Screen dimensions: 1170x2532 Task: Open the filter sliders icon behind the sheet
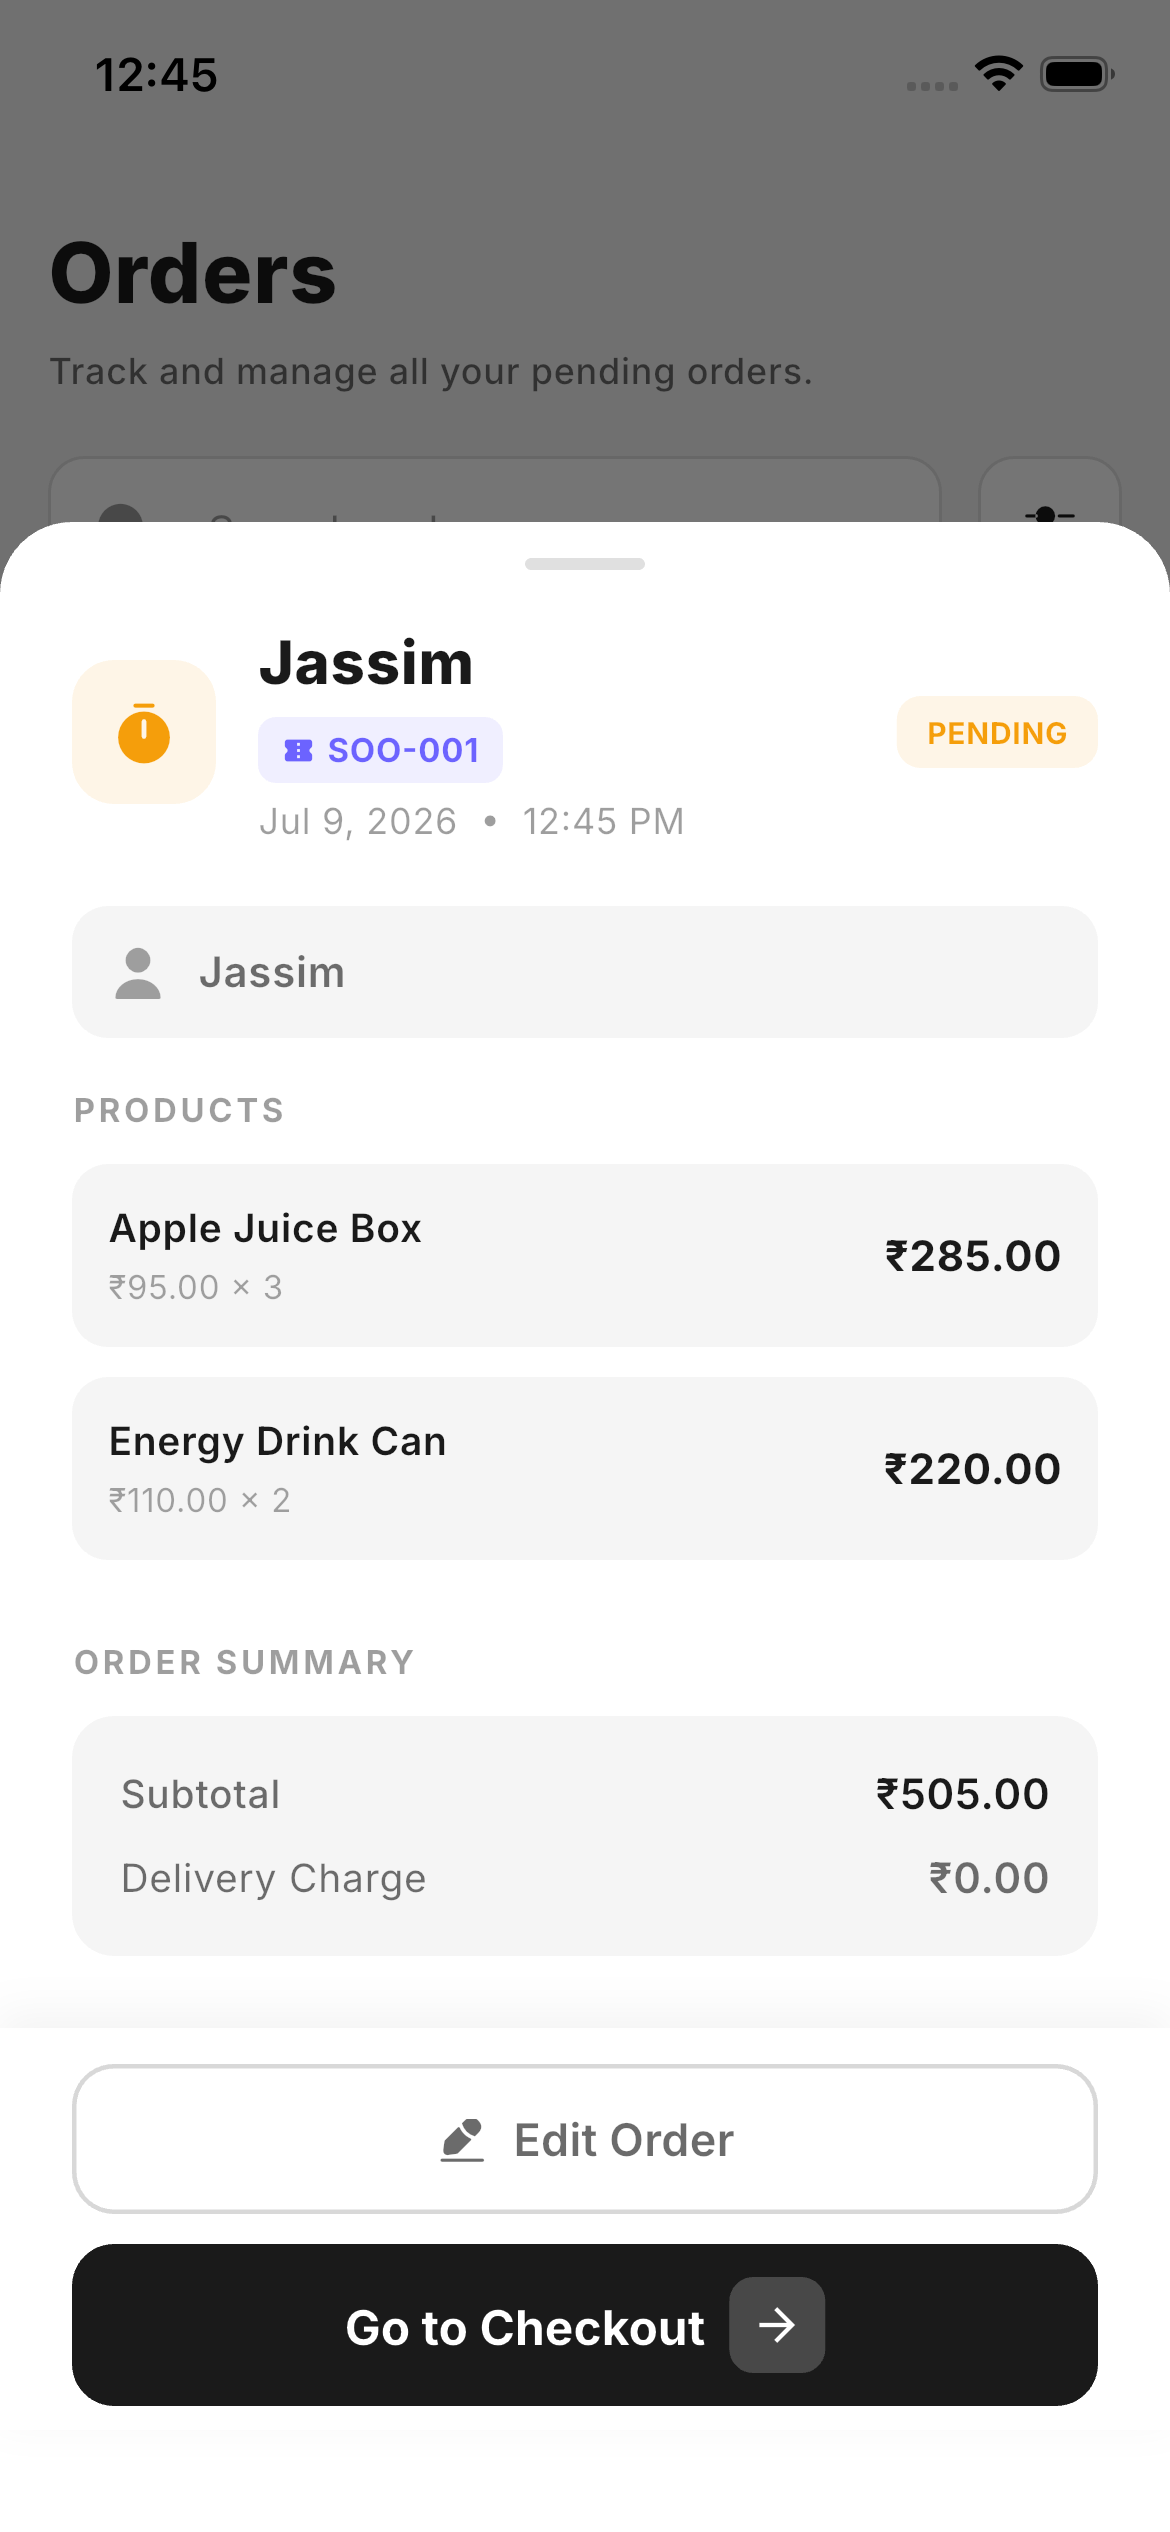pyautogui.click(x=1049, y=492)
